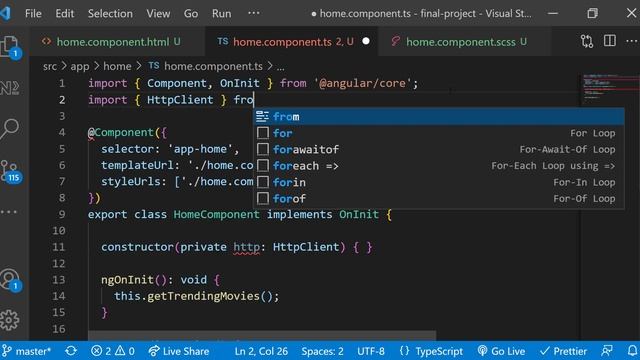The width and height of the screenshot is (640, 360).
Task: Click Prettier status item
Action: coord(563,351)
